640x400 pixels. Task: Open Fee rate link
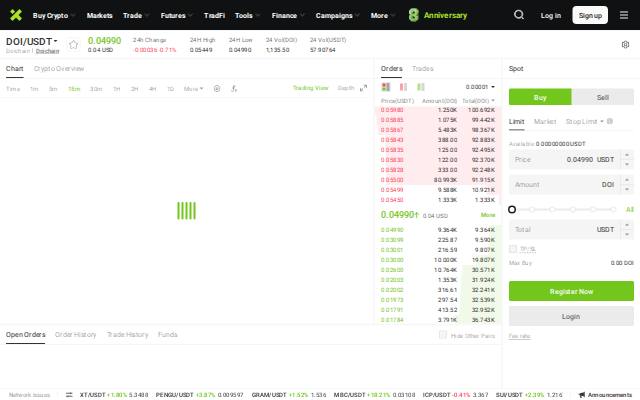[x=519, y=336]
